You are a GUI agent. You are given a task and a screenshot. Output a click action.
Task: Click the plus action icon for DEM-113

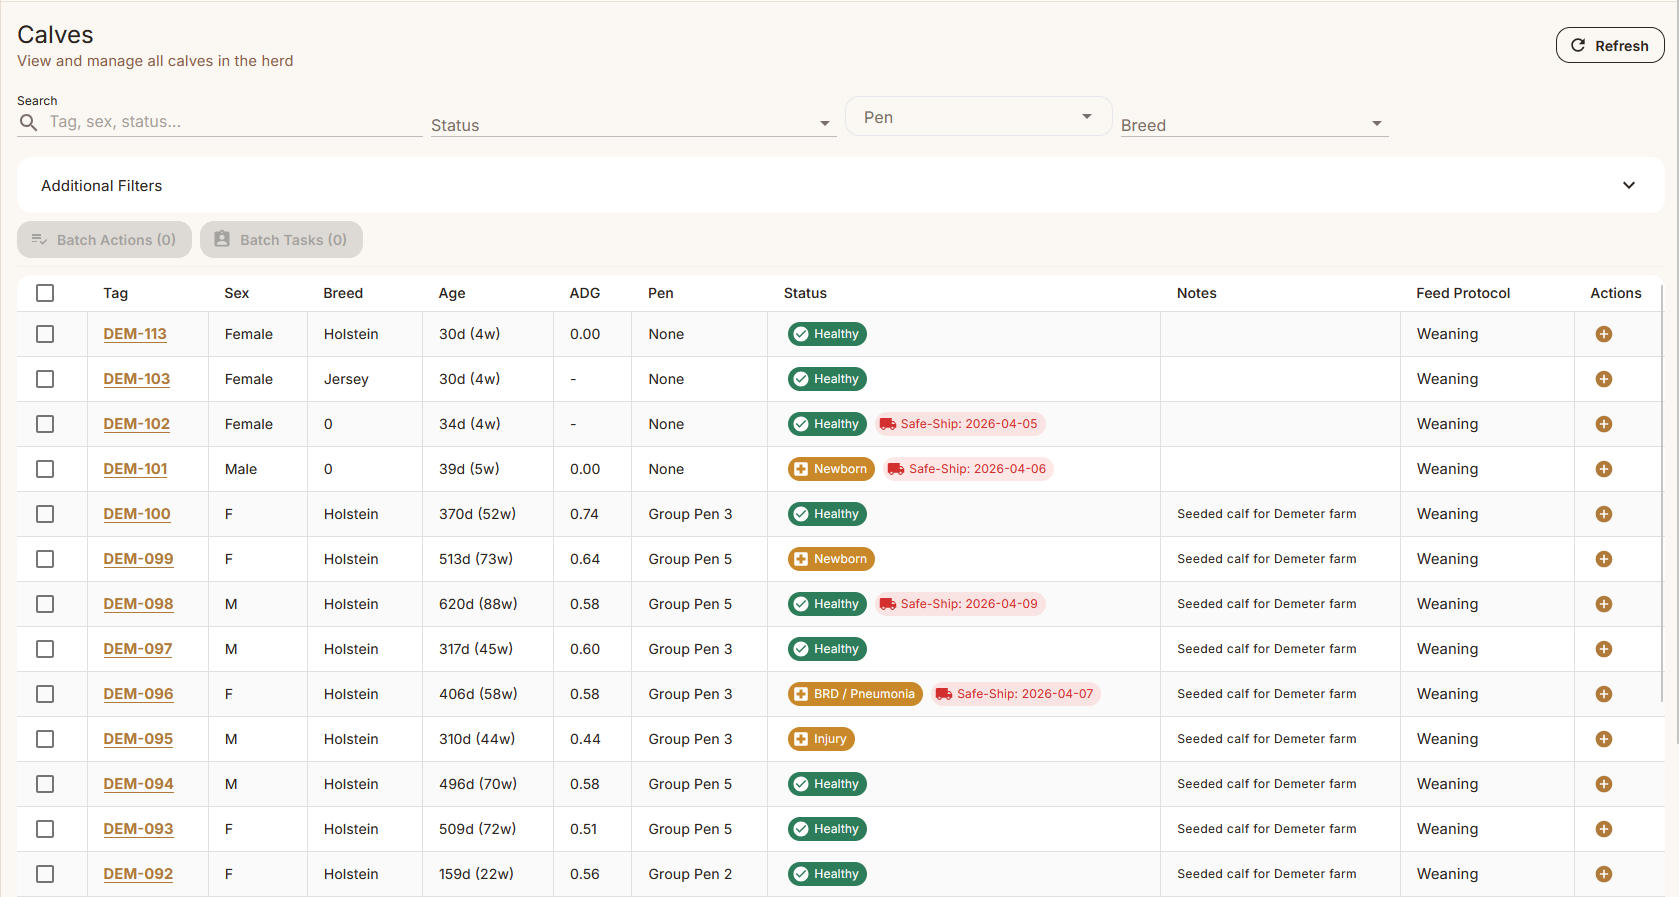[x=1603, y=334]
